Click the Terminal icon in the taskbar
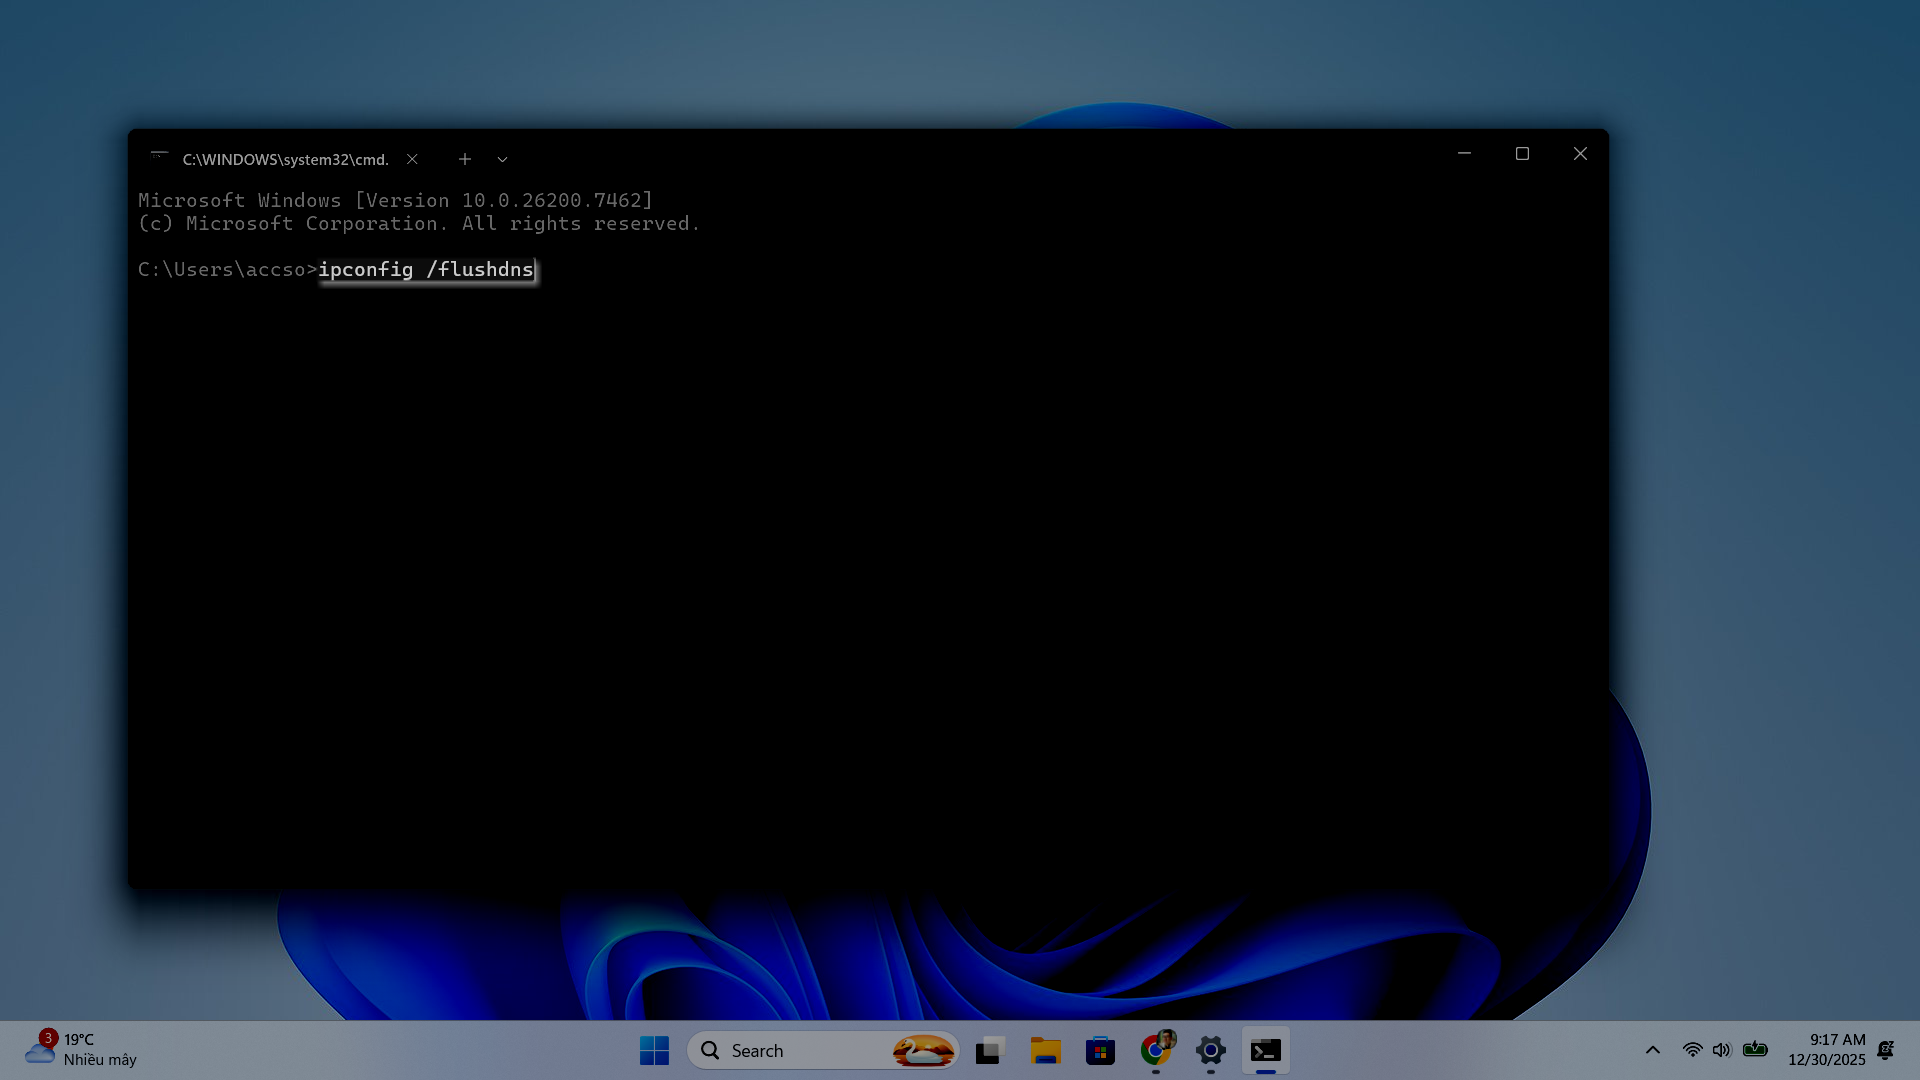Viewport: 1920px width, 1080px height. [x=1265, y=1050]
